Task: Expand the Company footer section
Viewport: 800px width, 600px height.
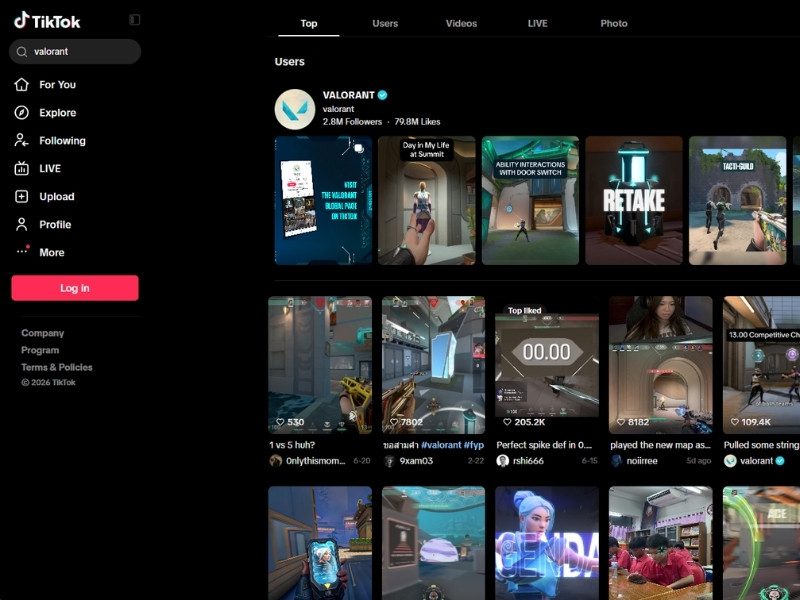Action: (42, 333)
